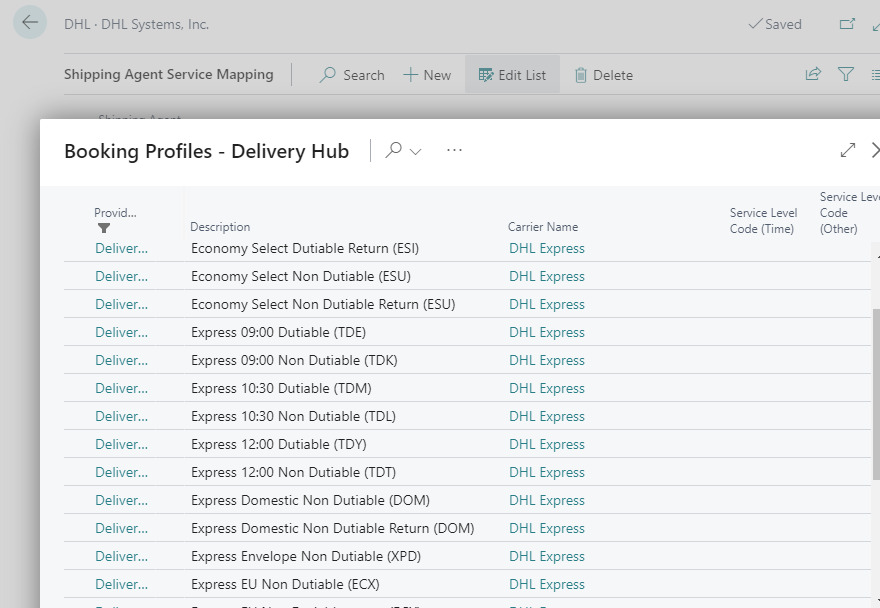Click the Provider column header

click(115, 213)
